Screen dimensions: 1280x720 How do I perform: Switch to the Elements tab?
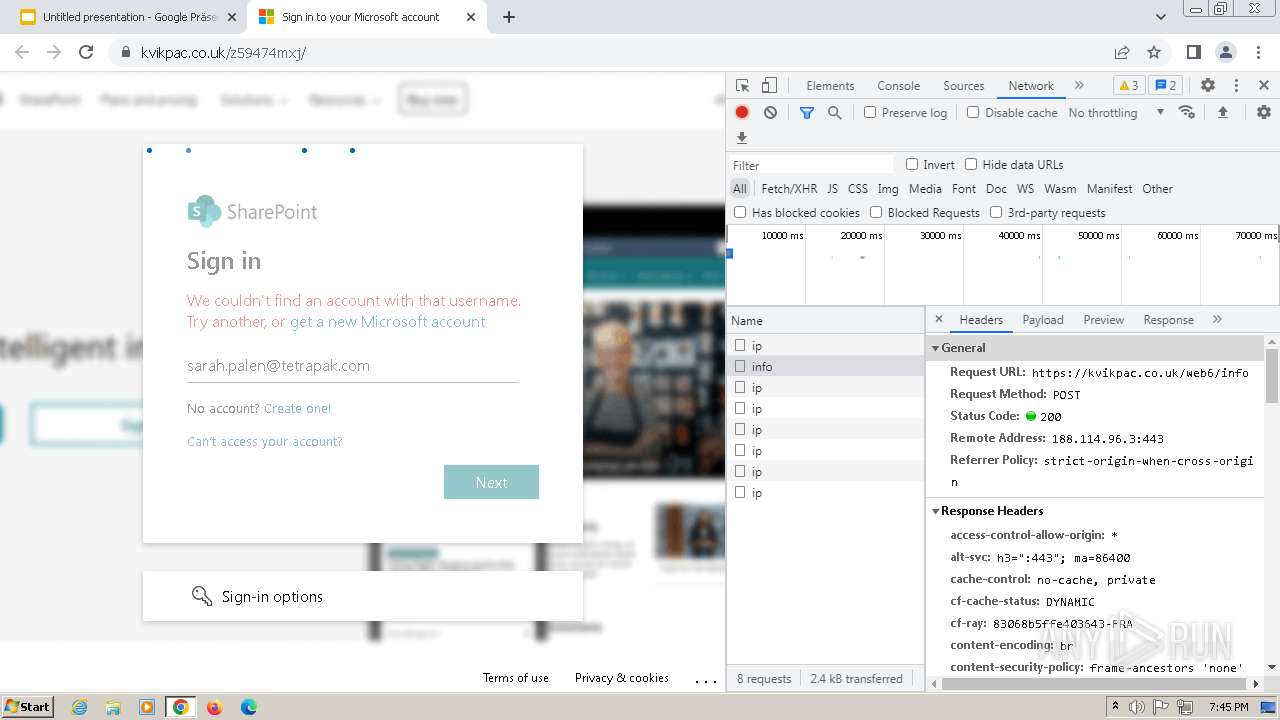[830, 86]
